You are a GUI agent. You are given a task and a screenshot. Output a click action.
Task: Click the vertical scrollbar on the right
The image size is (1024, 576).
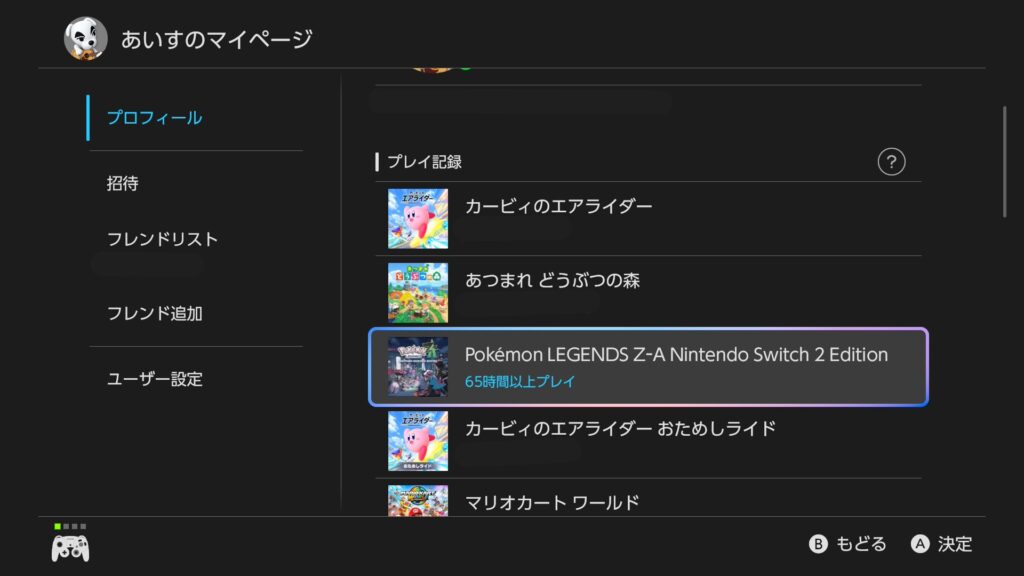(x=1005, y=162)
